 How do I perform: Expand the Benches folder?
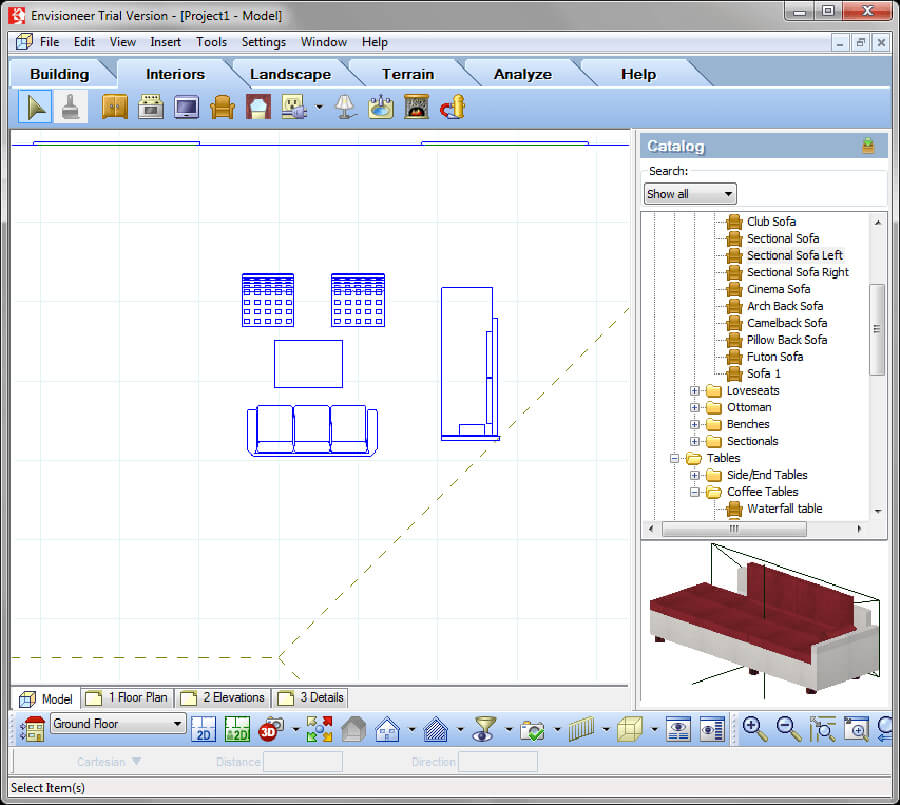pos(695,425)
